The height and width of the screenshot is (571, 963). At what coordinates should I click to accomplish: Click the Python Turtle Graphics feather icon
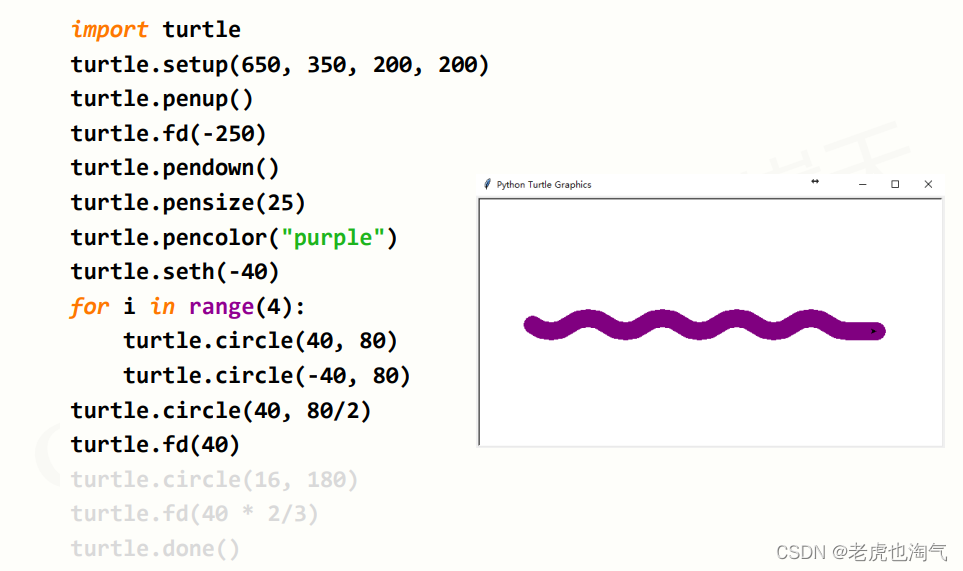coord(487,184)
